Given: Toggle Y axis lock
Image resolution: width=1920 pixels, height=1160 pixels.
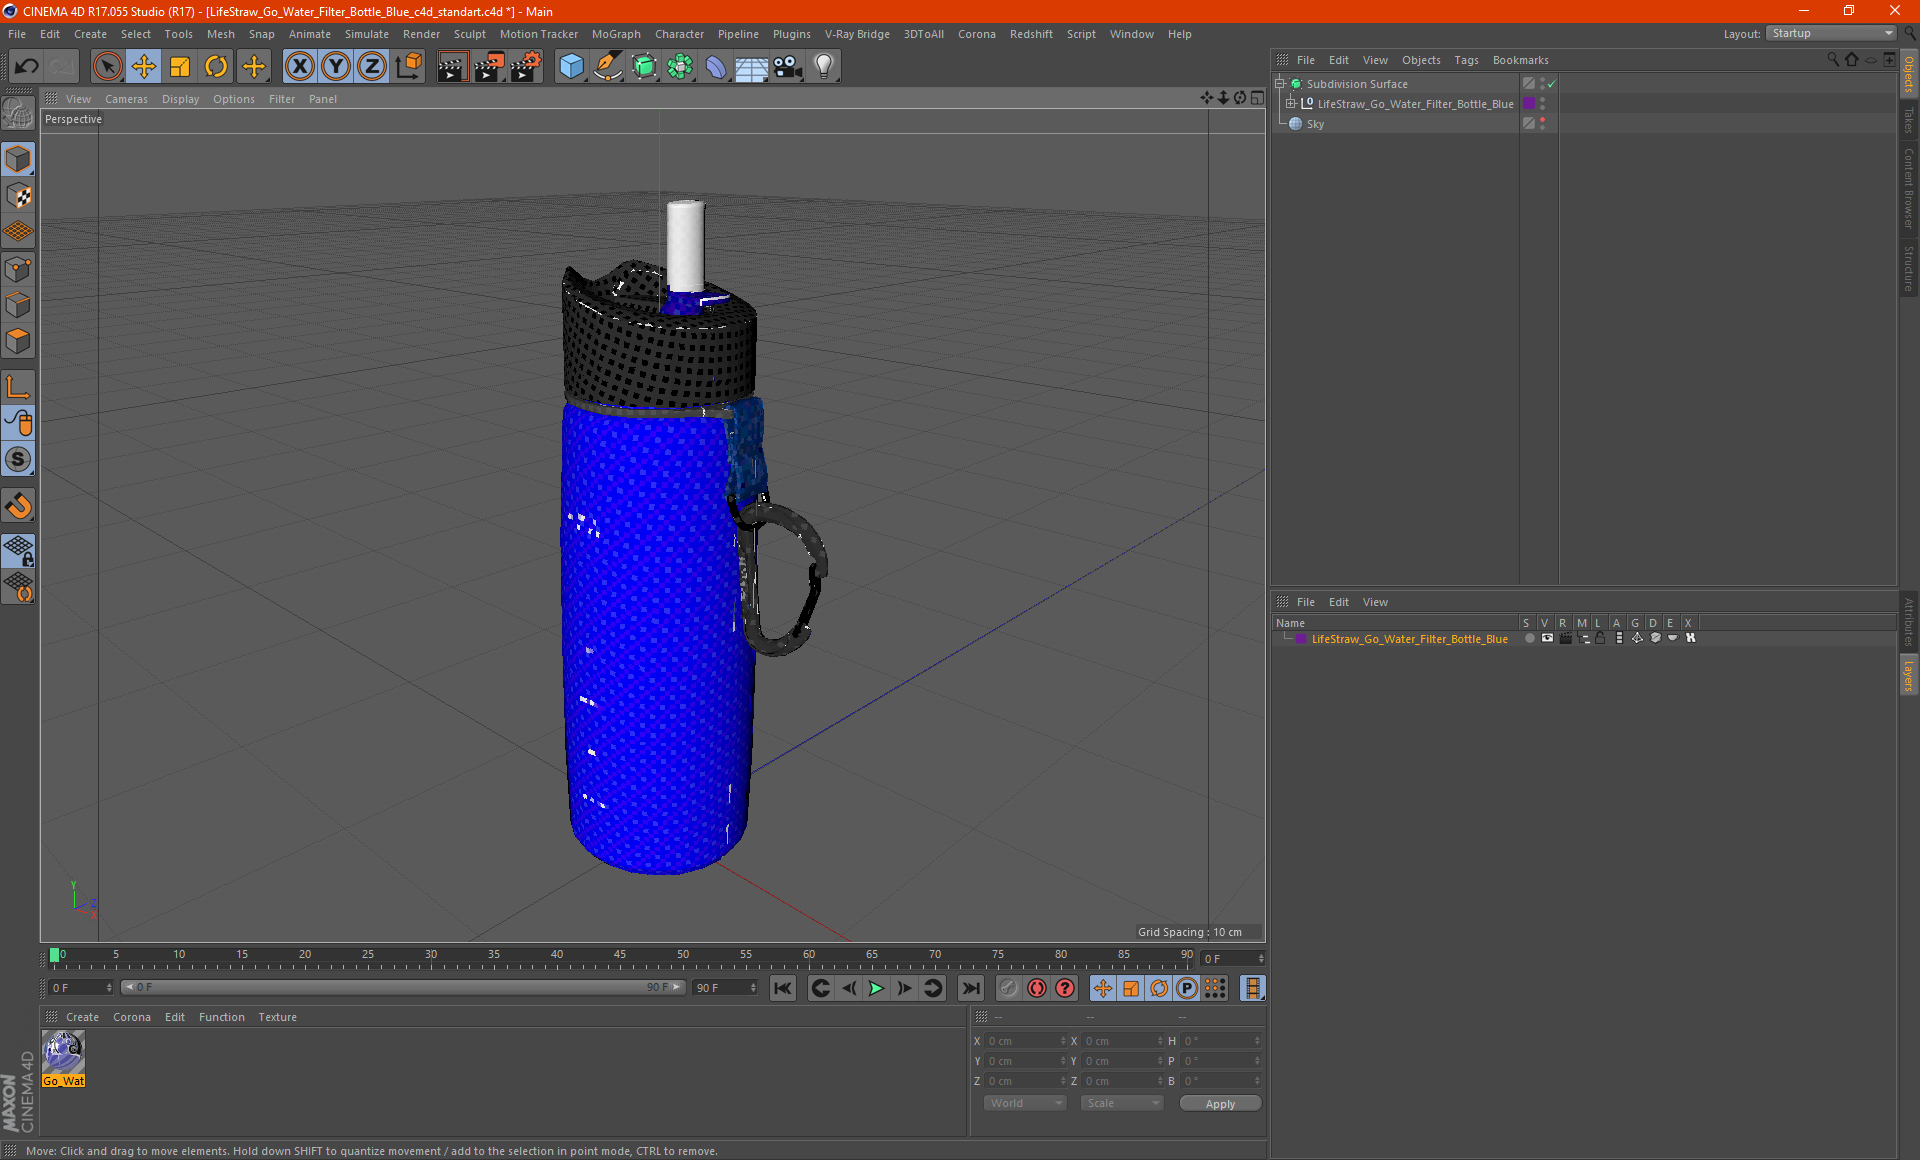Looking at the screenshot, I should point(335,67).
